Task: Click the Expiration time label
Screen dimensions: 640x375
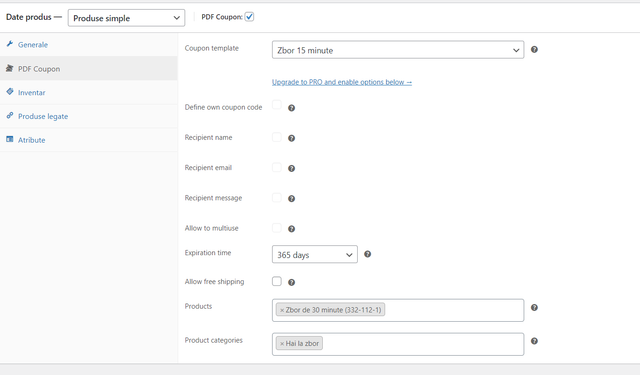Action: (x=208, y=253)
